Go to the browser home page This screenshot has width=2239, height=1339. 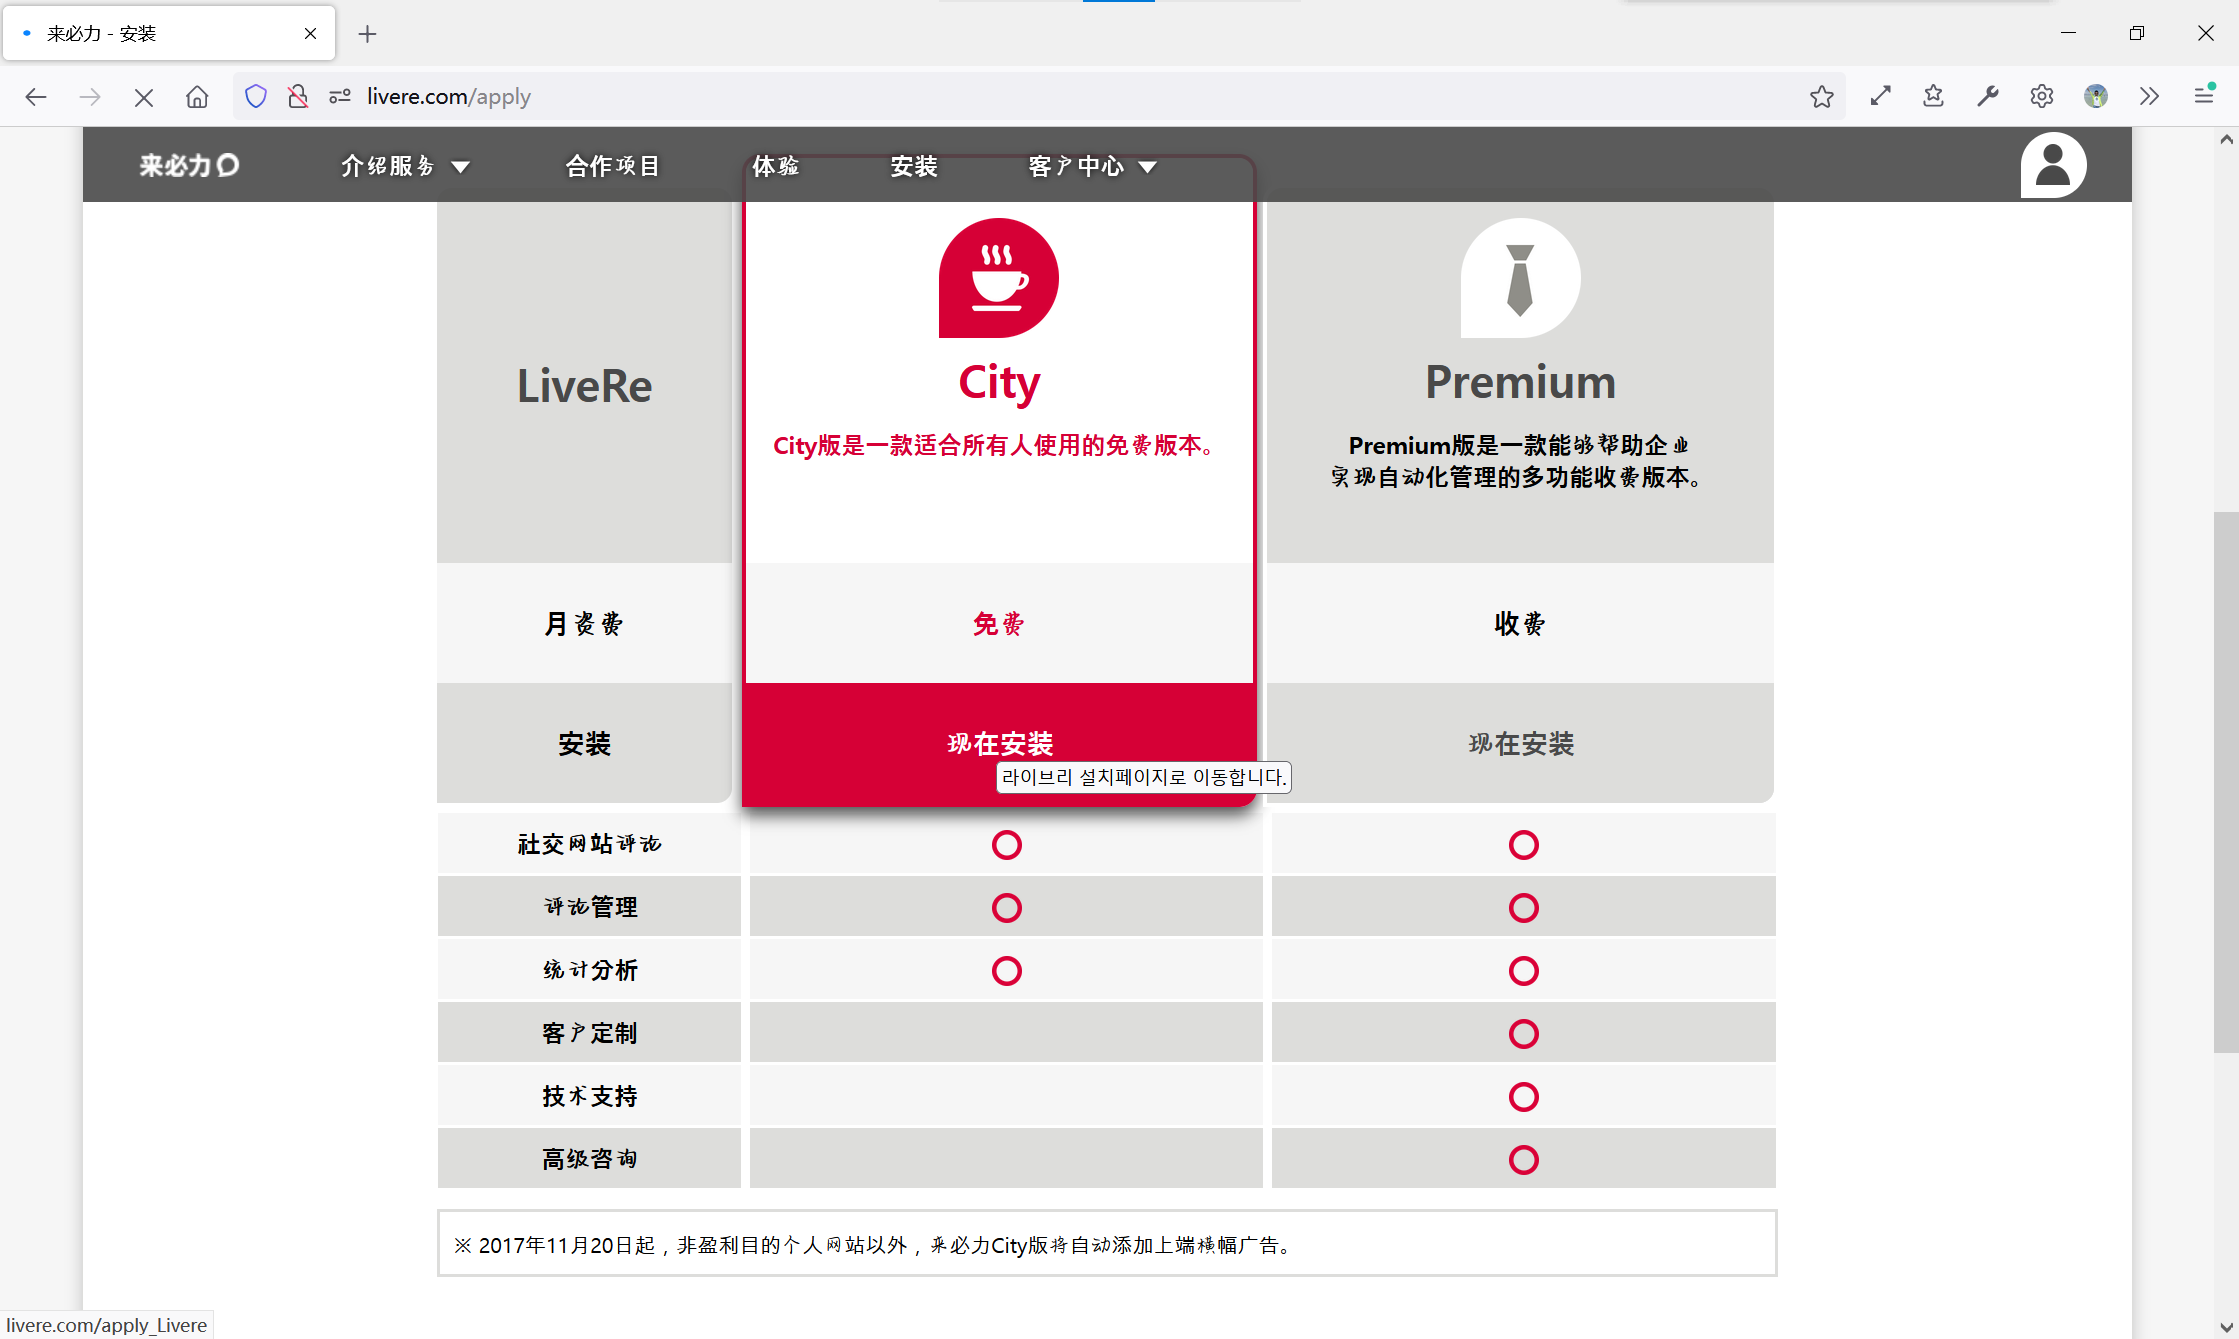tap(197, 97)
